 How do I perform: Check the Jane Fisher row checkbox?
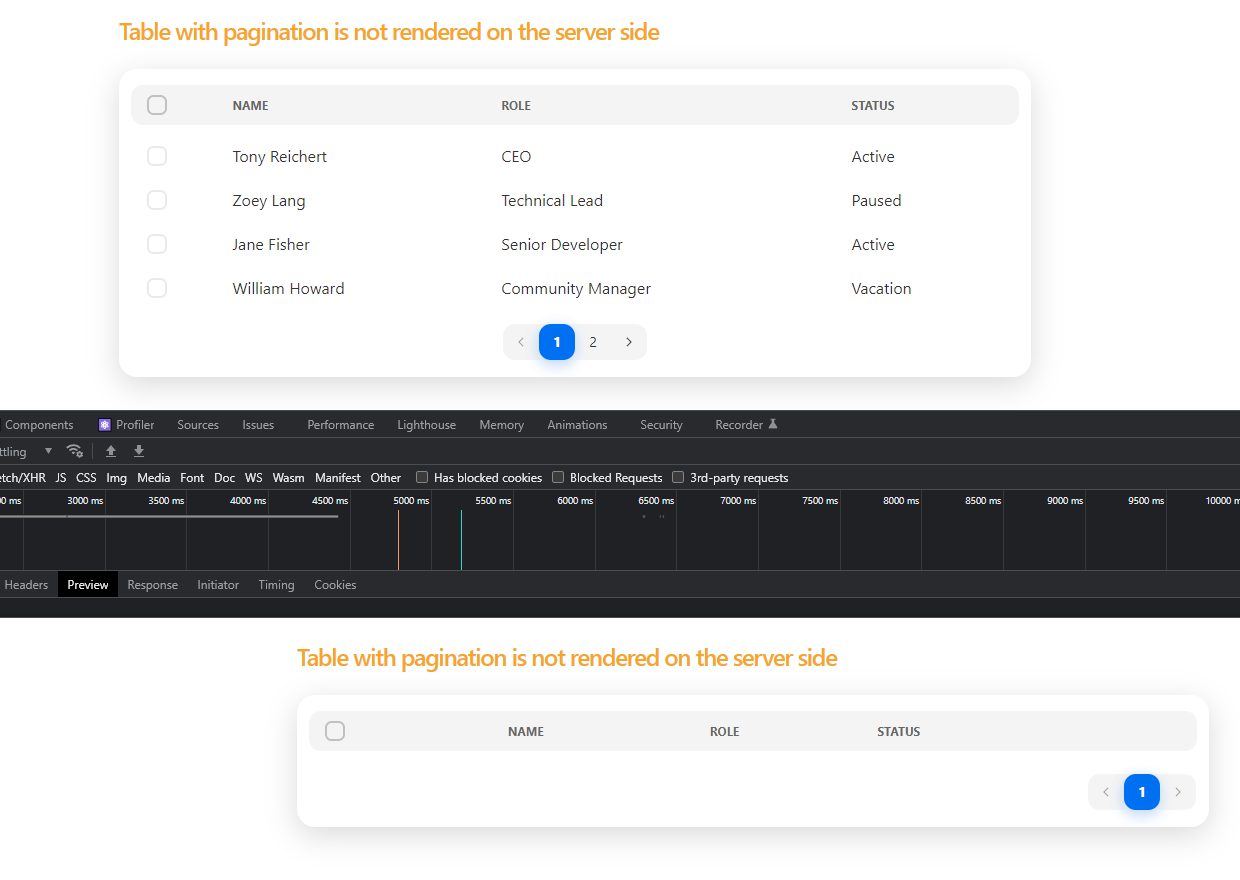pos(157,244)
